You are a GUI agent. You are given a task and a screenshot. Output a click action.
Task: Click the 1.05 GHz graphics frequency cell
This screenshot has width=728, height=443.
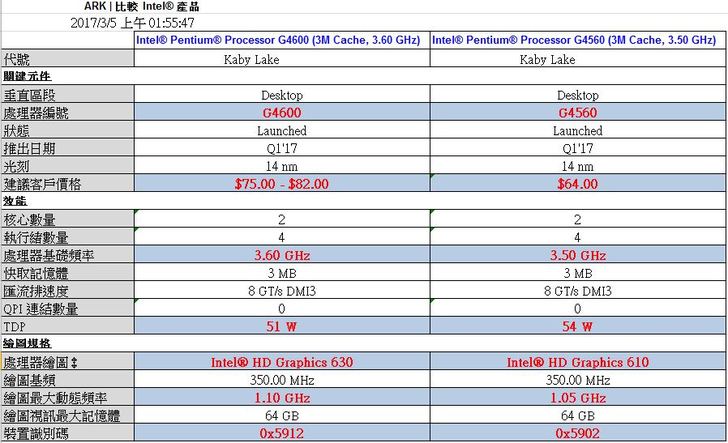pos(578,397)
